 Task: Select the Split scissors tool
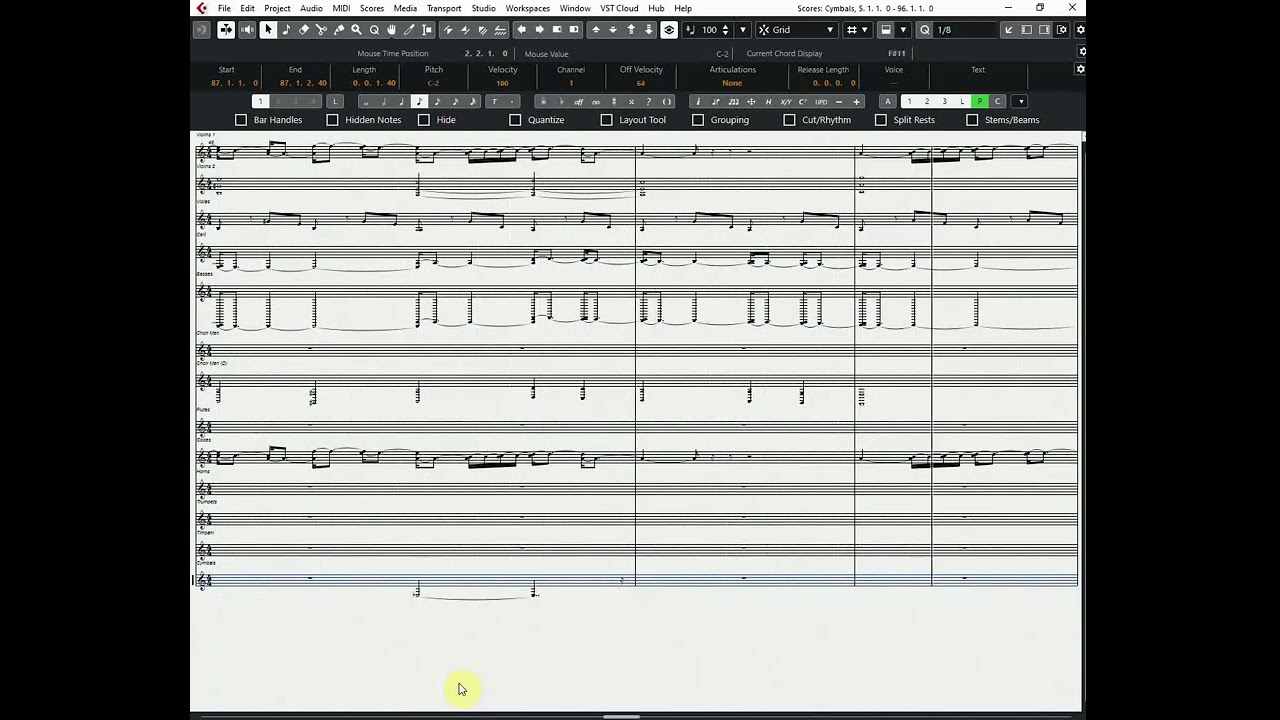[321, 30]
